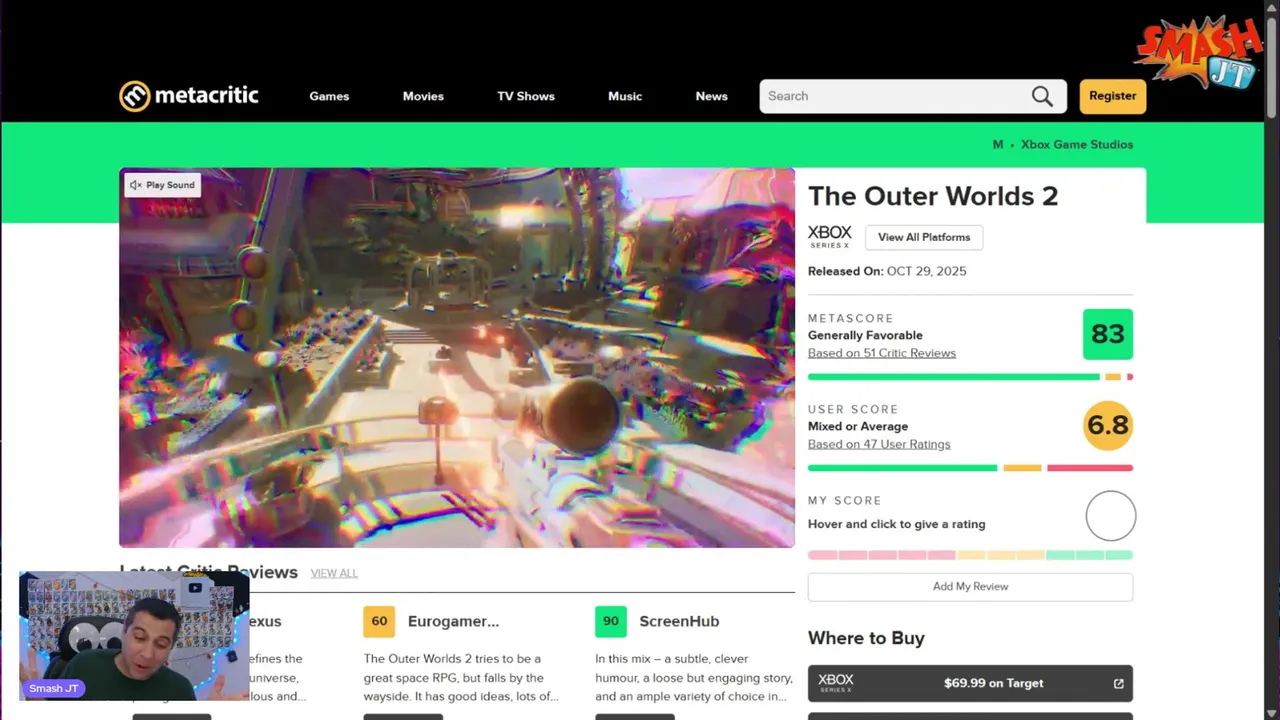Click the Metascore distribution bar
The height and width of the screenshot is (720, 1280).
[x=970, y=377]
